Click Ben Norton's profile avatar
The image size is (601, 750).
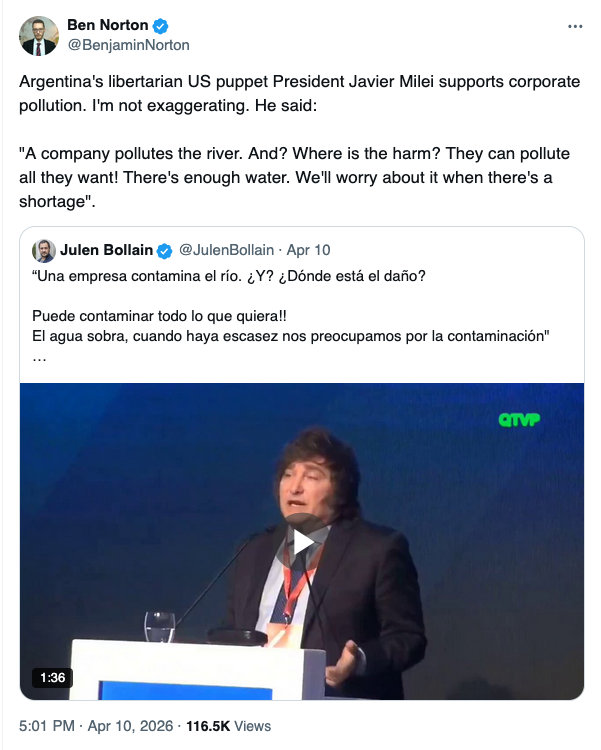(x=39, y=35)
